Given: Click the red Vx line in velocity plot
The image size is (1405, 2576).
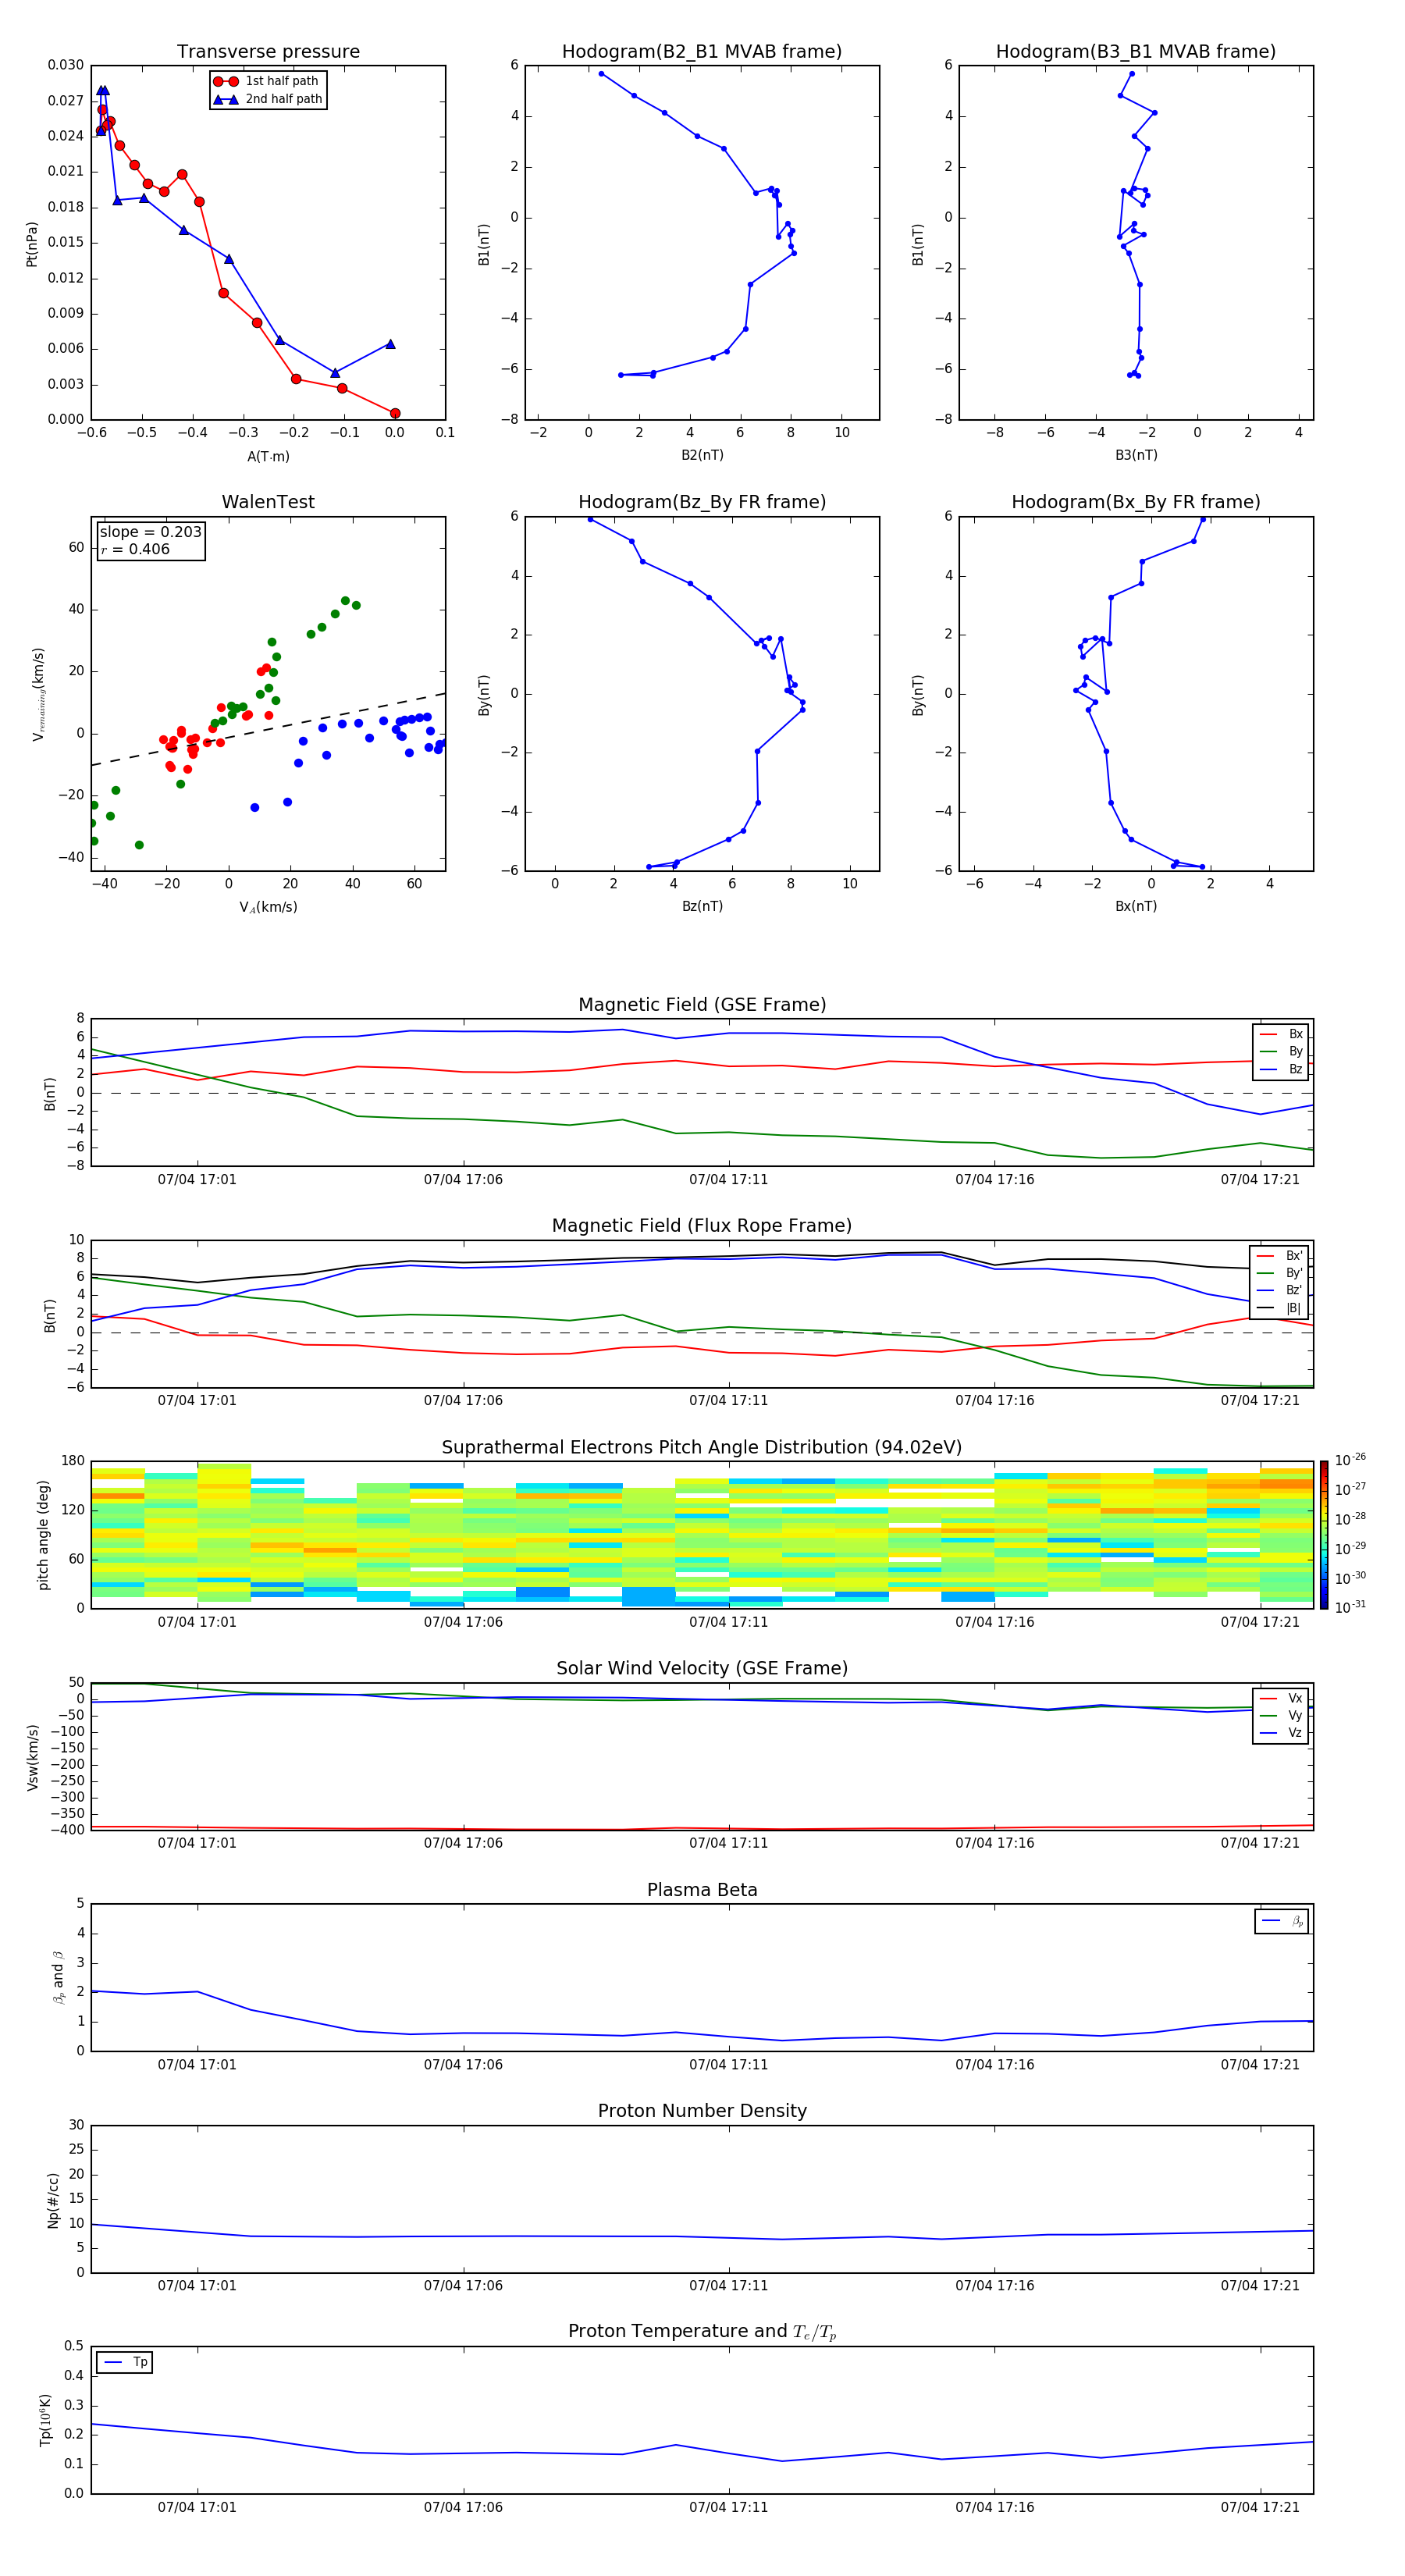Looking at the screenshot, I should pyautogui.click(x=702, y=1829).
